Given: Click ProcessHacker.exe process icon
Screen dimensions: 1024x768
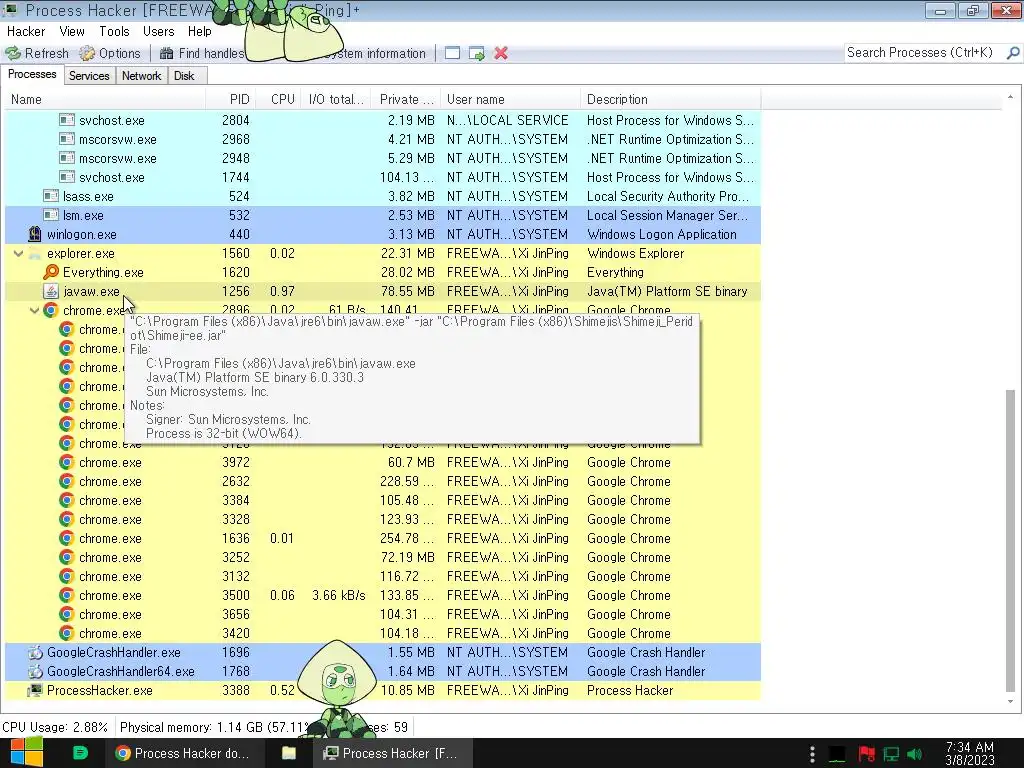Looking at the screenshot, I should tap(35, 690).
